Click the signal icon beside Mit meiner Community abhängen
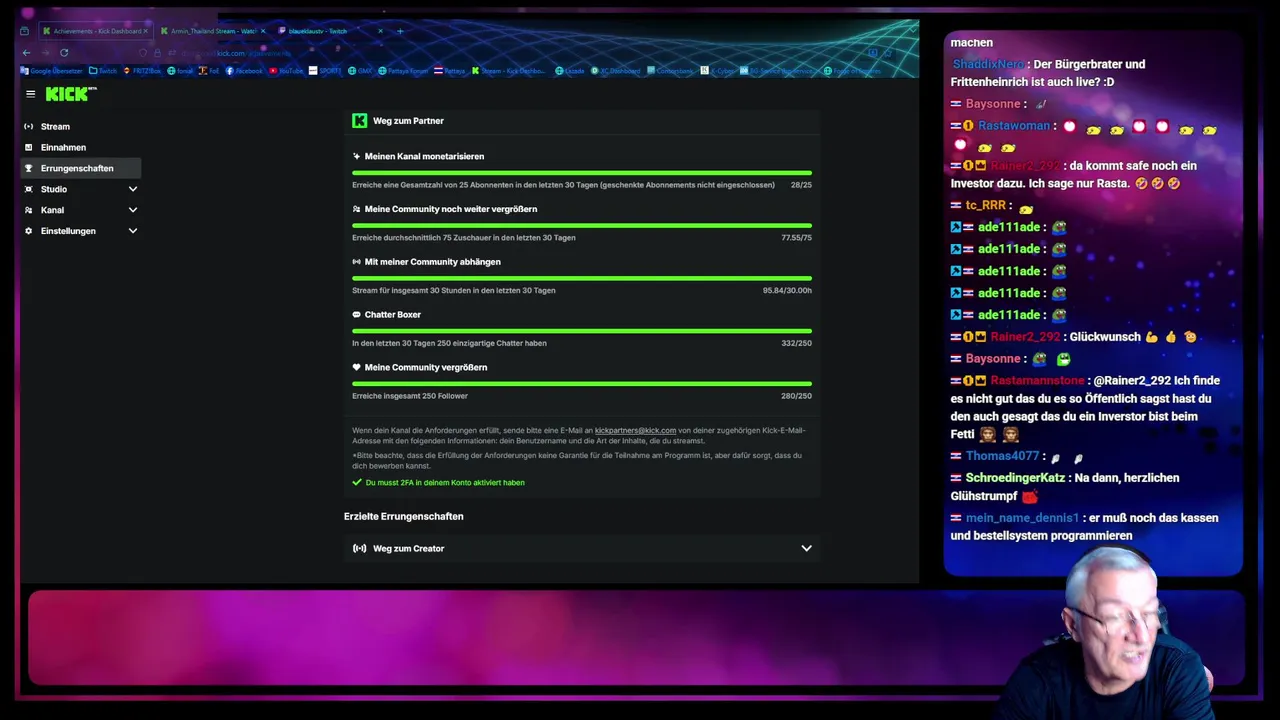1280x720 pixels. [356, 262]
